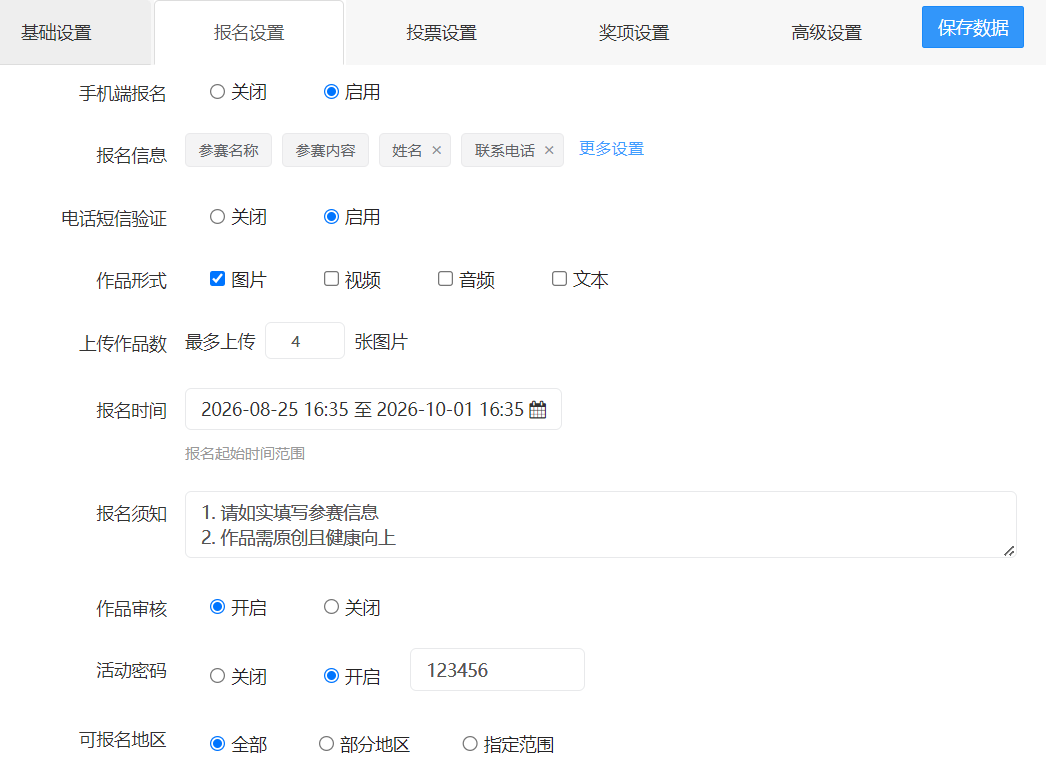The height and width of the screenshot is (768, 1046).
Task: Check the 视频 checkbox
Action: (332, 279)
